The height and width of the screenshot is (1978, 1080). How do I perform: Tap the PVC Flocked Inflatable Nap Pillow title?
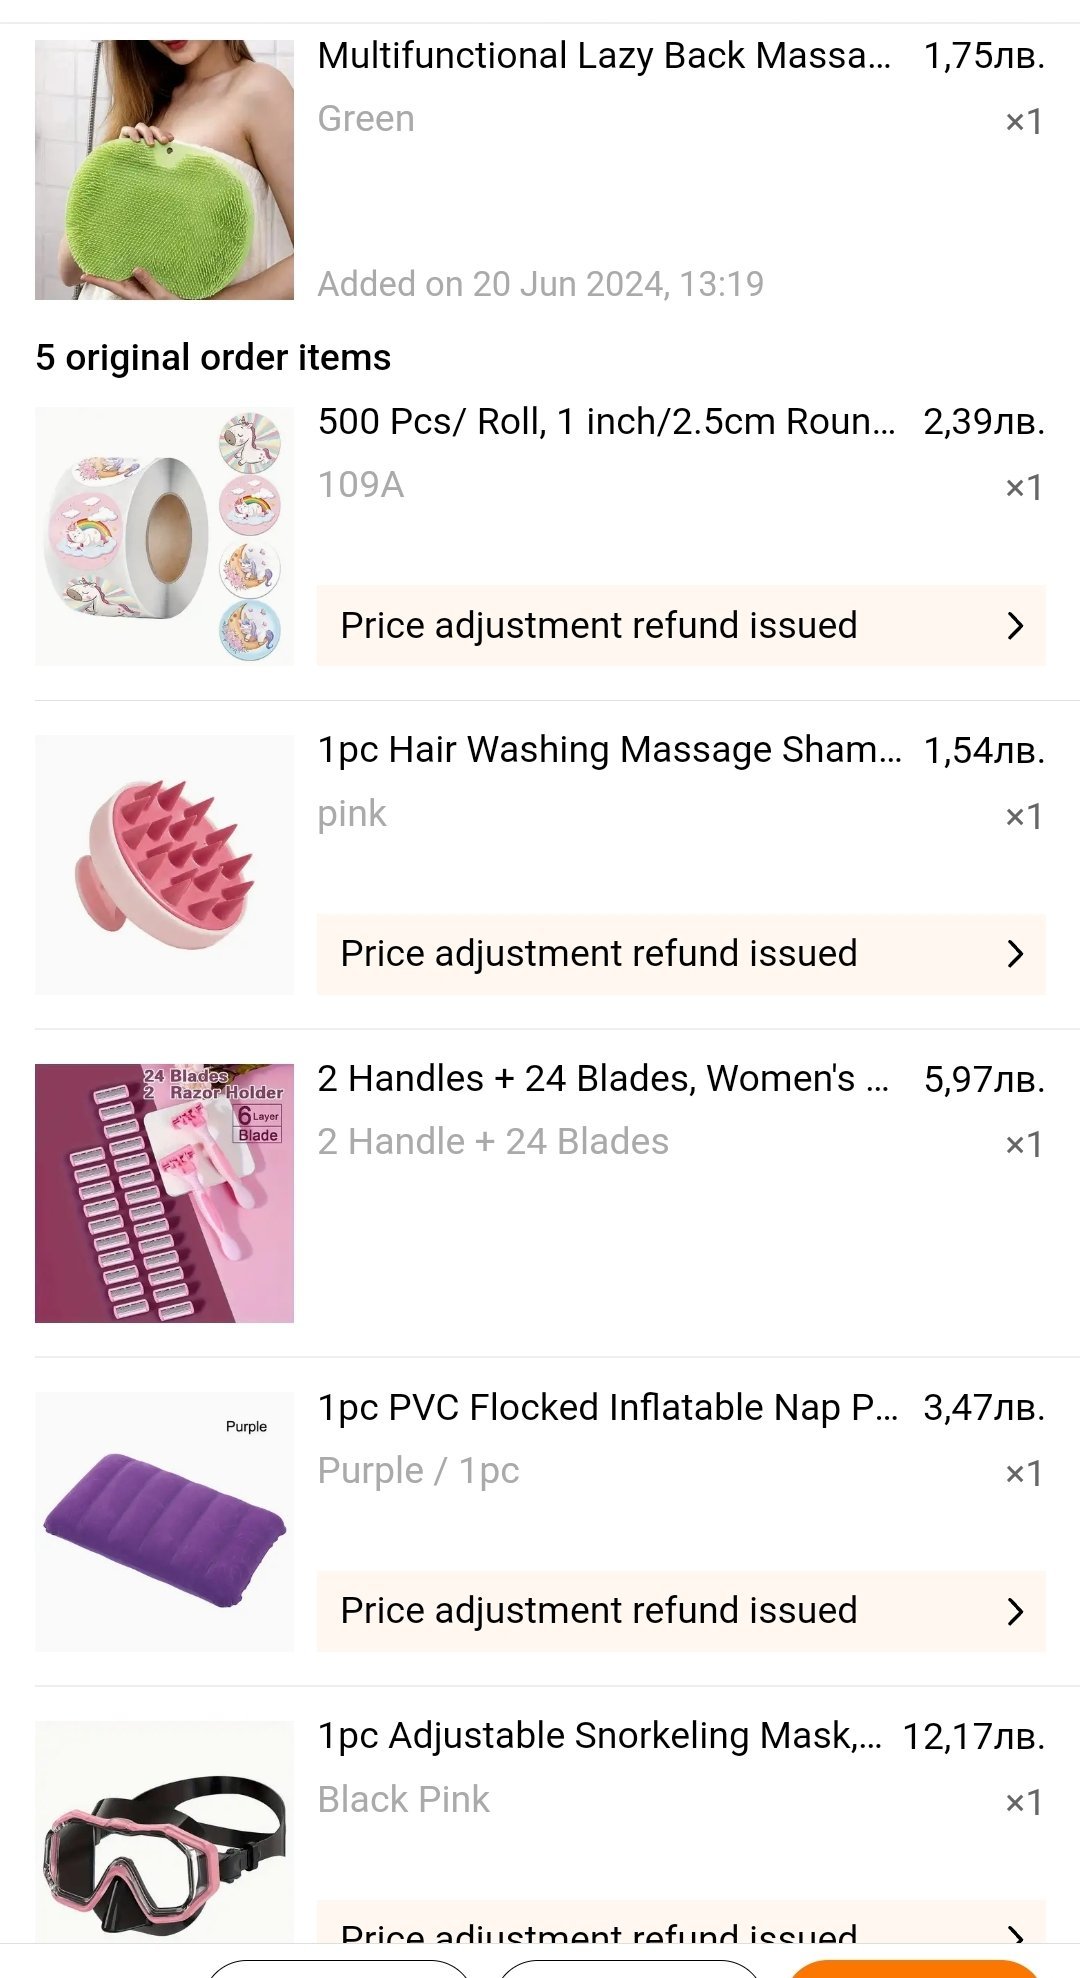[x=607, y=1408]
